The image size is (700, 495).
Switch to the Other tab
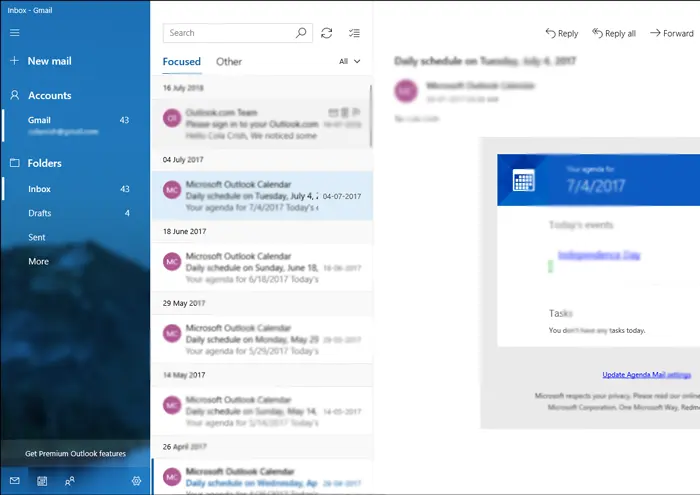pyautogui.click(x=229, y=62)
